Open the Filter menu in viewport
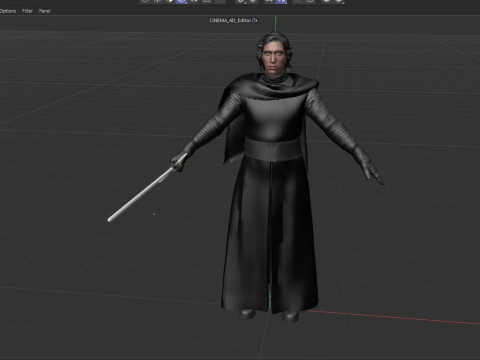The height and width of the screenshot is (360, 480). tap(27, 11)
